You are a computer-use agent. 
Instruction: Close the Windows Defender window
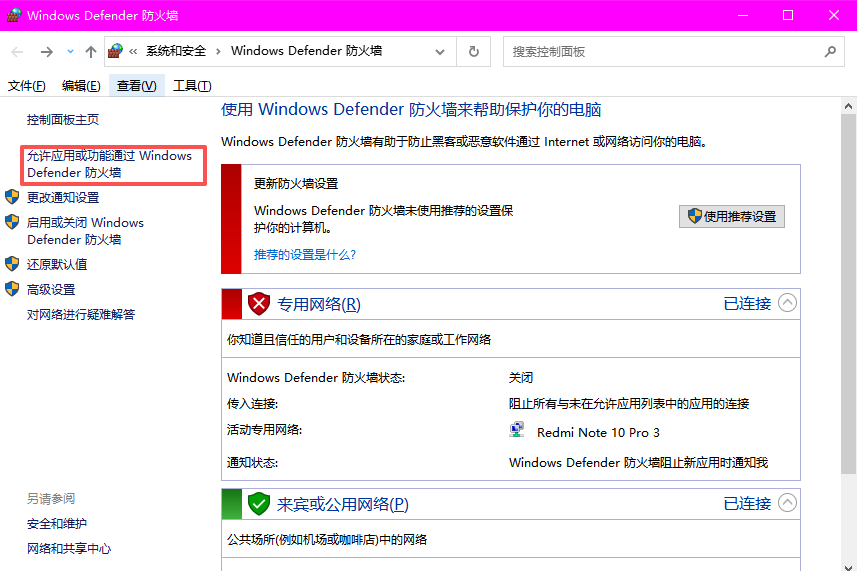pyautogui.click(x=833, y=15)
